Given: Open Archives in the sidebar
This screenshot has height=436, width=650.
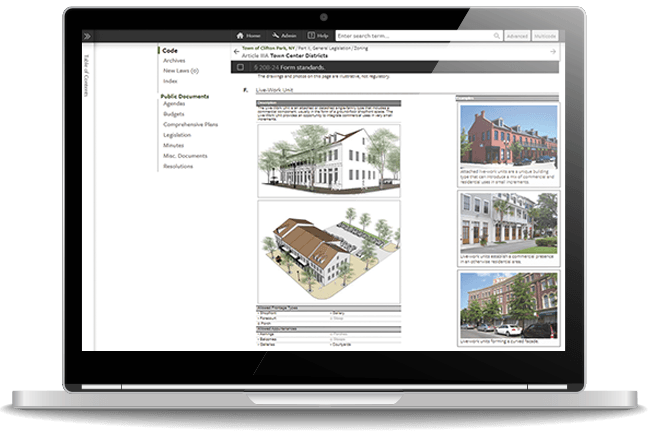Looking at the screenshot, I should [x=174, y=61].
